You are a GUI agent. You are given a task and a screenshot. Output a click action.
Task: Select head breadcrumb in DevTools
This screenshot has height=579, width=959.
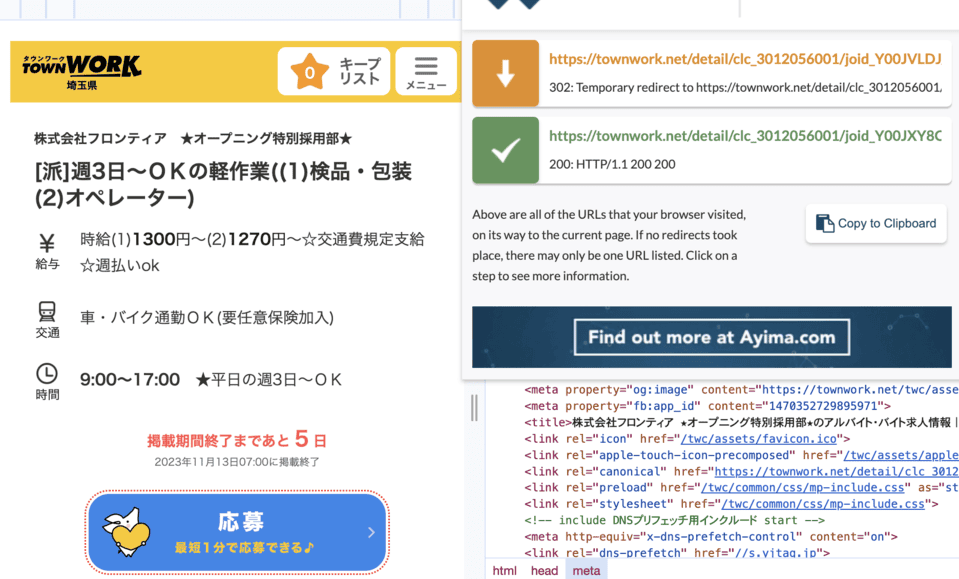pyautogui.click(x=544, y=570)
